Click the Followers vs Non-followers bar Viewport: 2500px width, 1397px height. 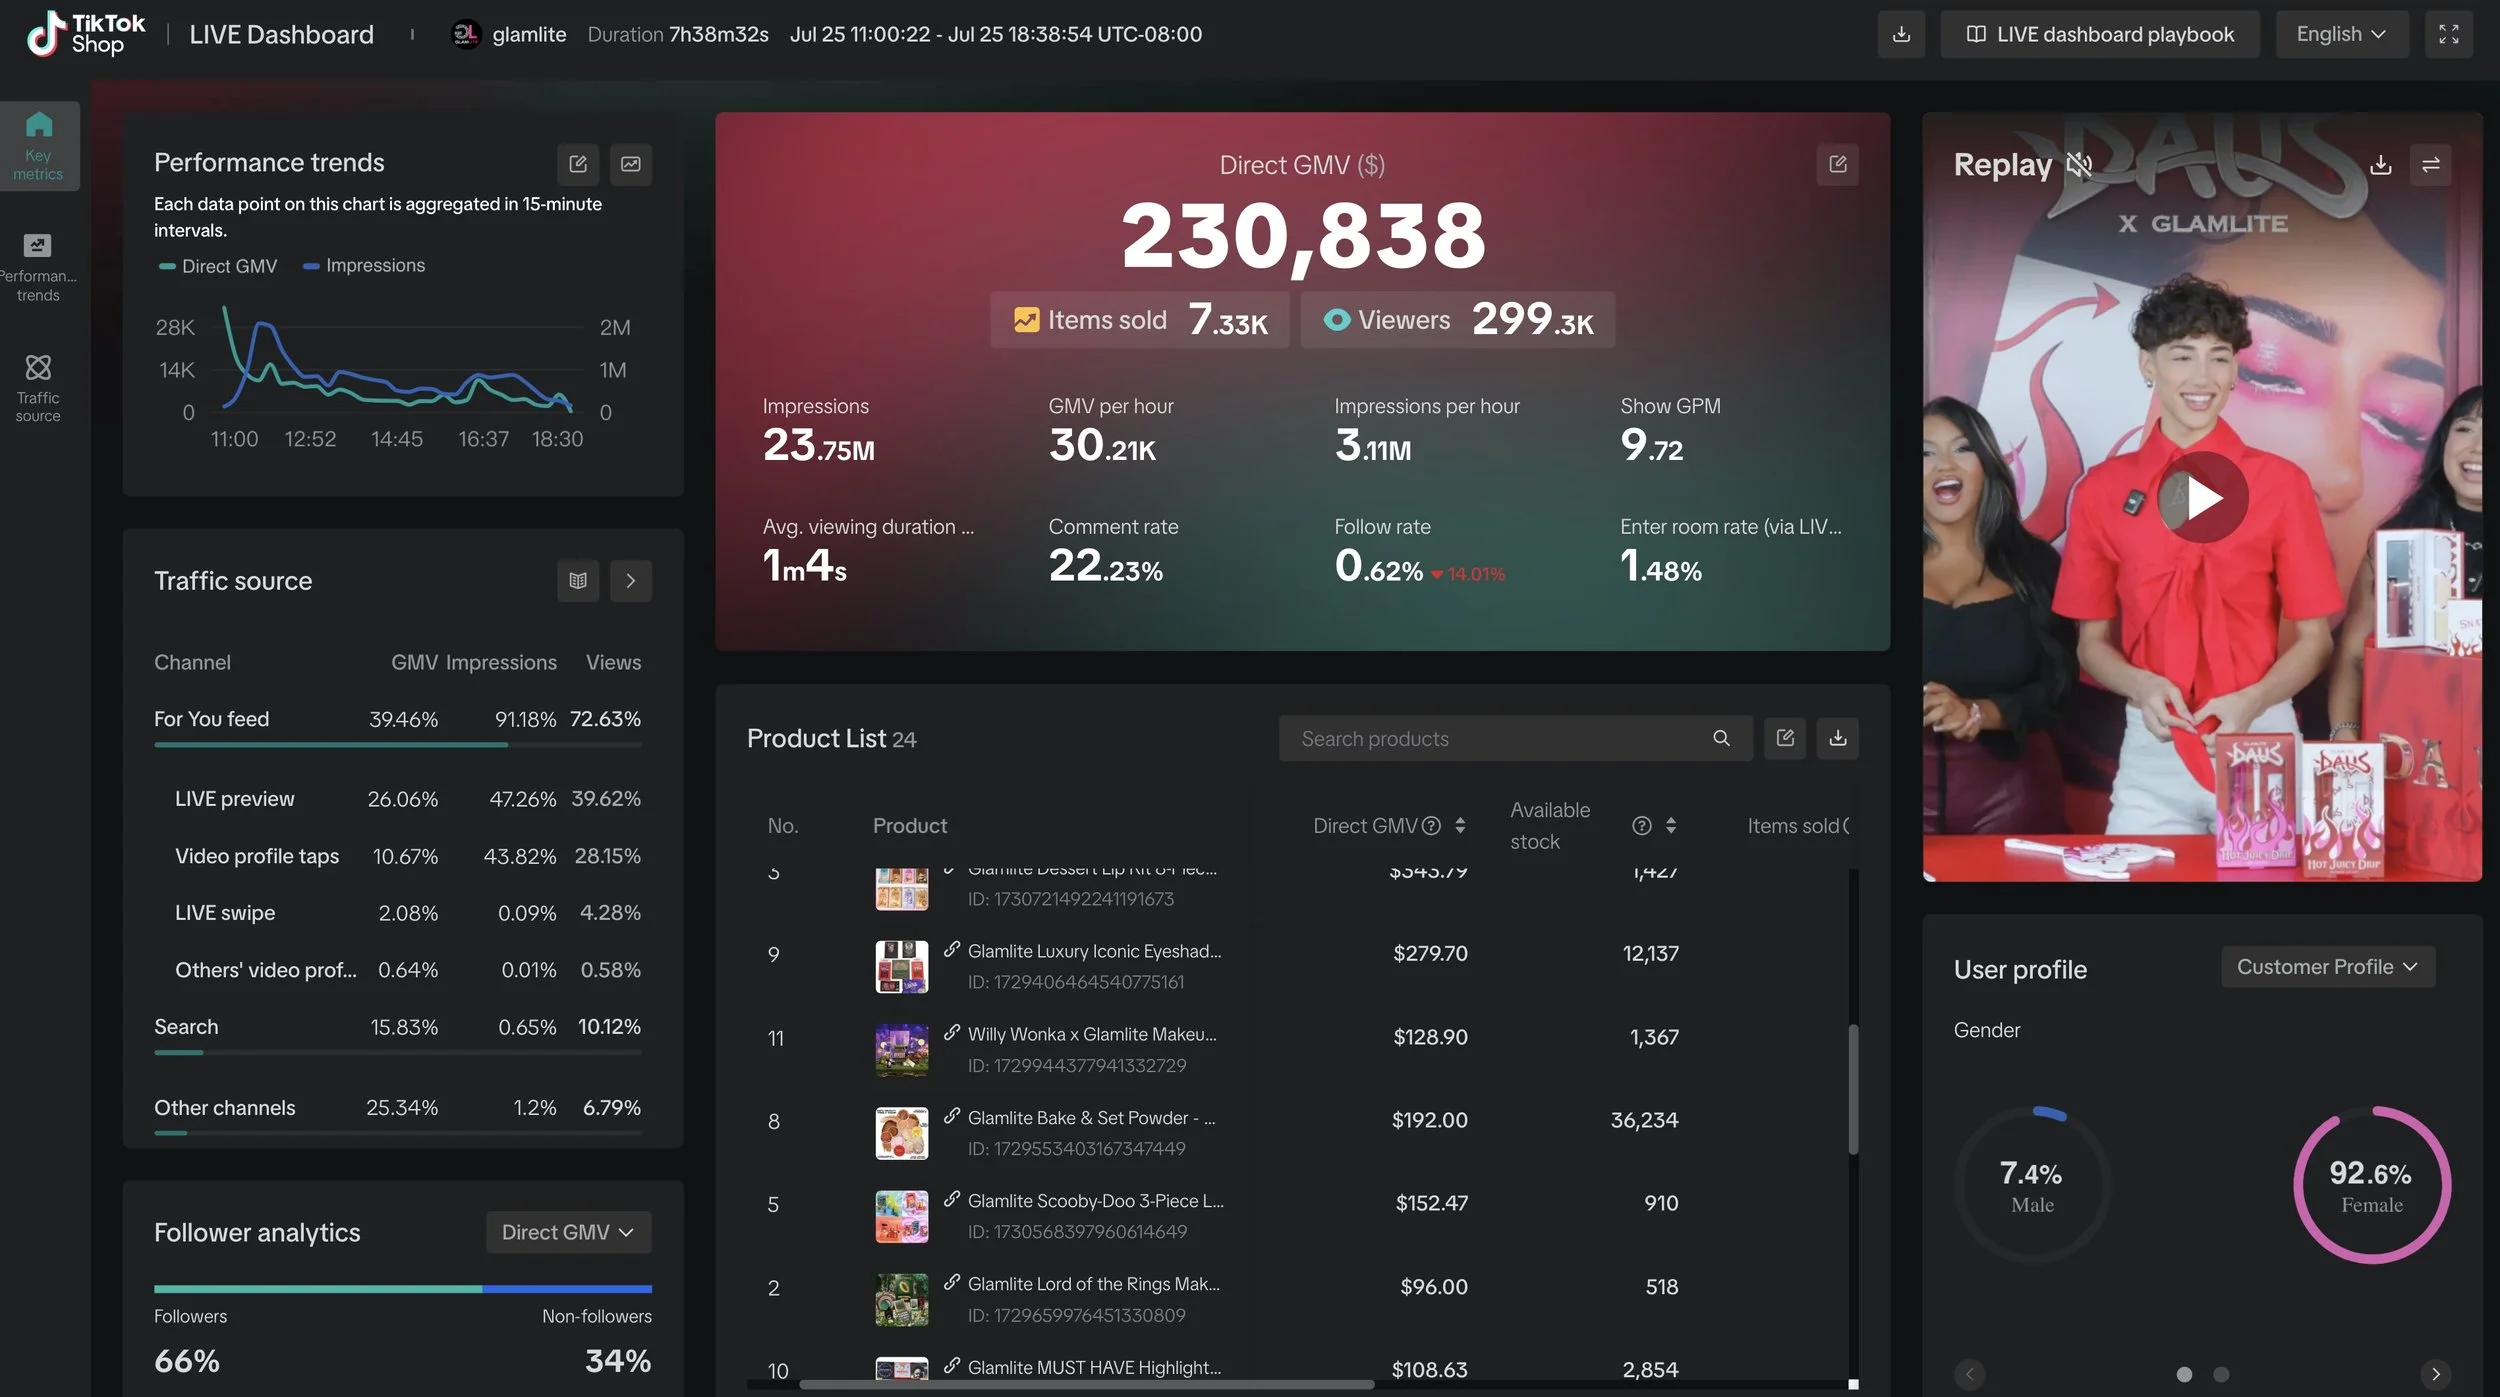pos(403,1289)
